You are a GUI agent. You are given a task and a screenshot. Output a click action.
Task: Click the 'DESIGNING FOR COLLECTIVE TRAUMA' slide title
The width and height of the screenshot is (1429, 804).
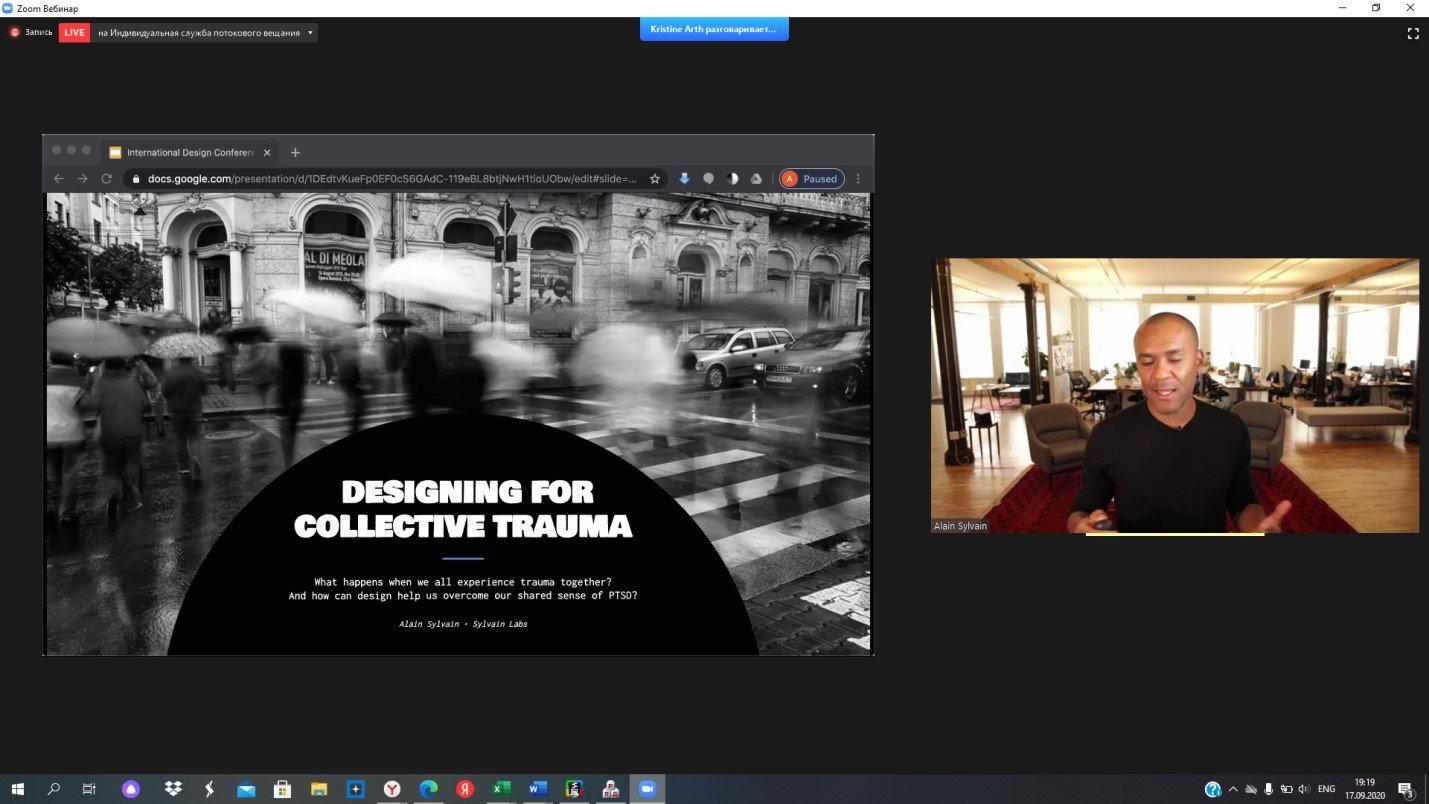(463, 508)
